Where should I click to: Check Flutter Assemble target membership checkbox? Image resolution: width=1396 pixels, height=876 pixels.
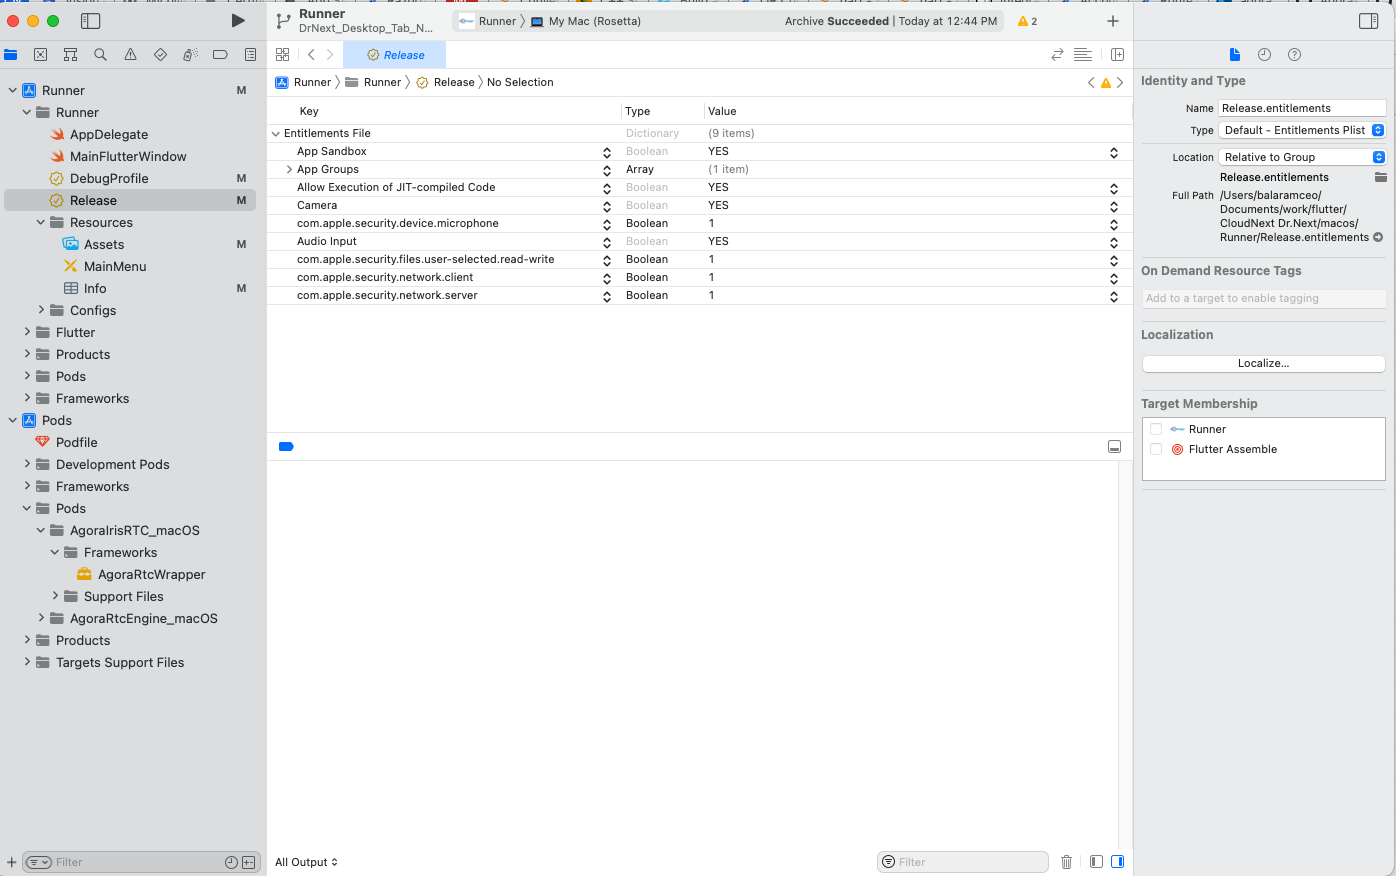click(1156, 449)
